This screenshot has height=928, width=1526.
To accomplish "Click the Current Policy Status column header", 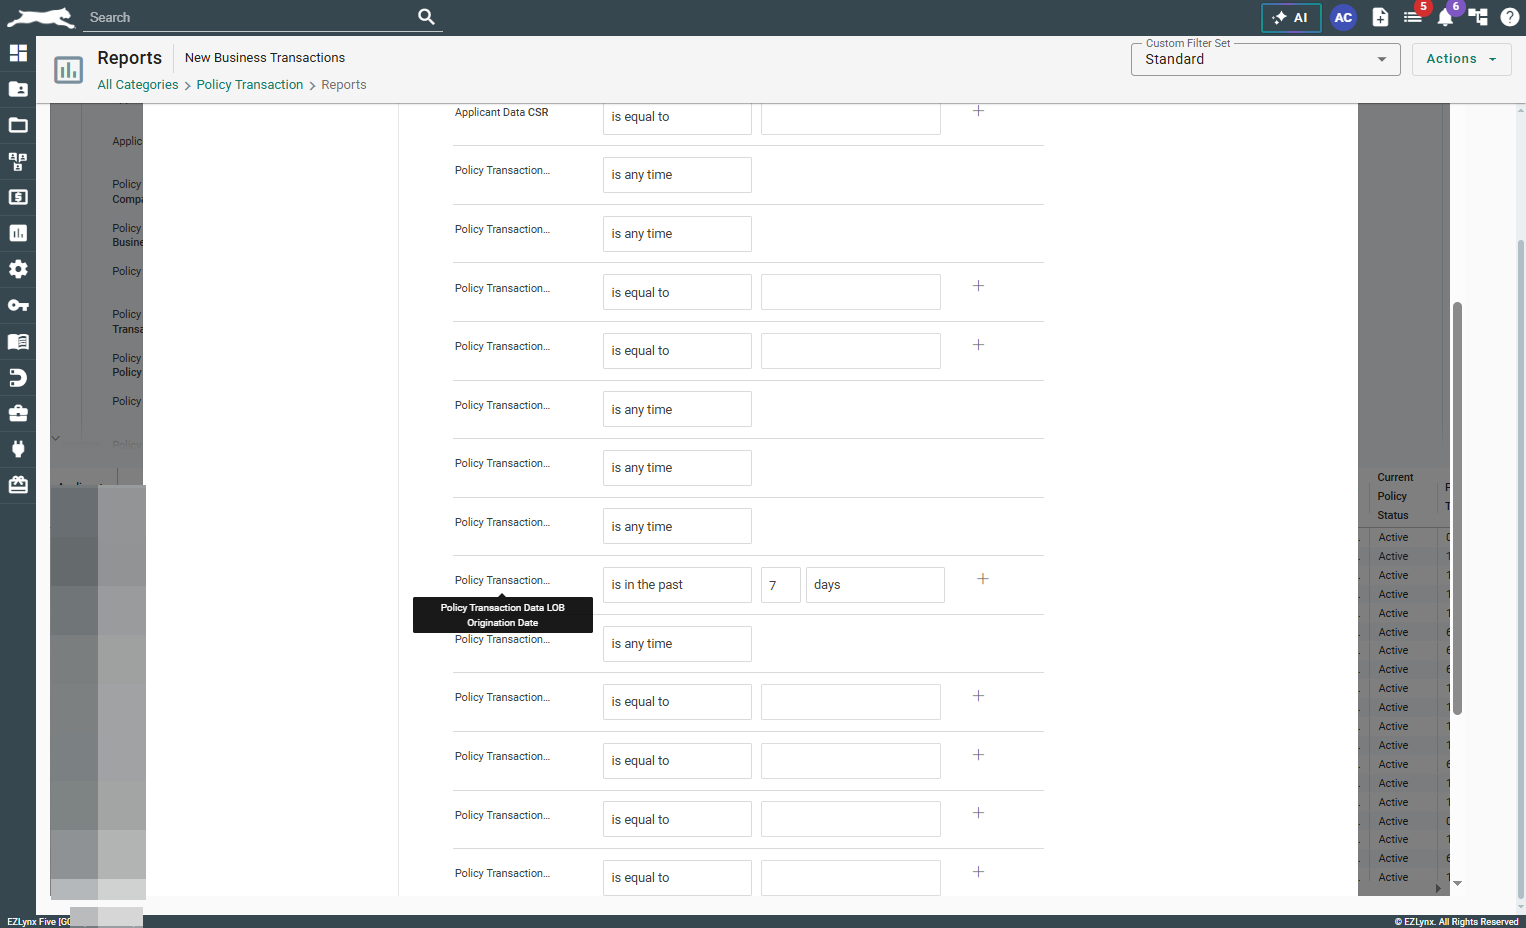I will point(1395,496).
